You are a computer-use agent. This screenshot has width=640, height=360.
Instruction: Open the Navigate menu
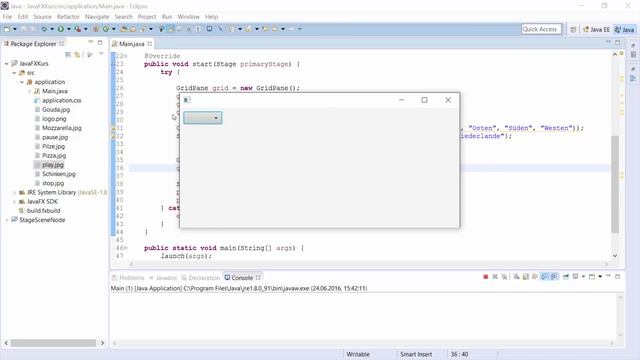pos(97,17)
